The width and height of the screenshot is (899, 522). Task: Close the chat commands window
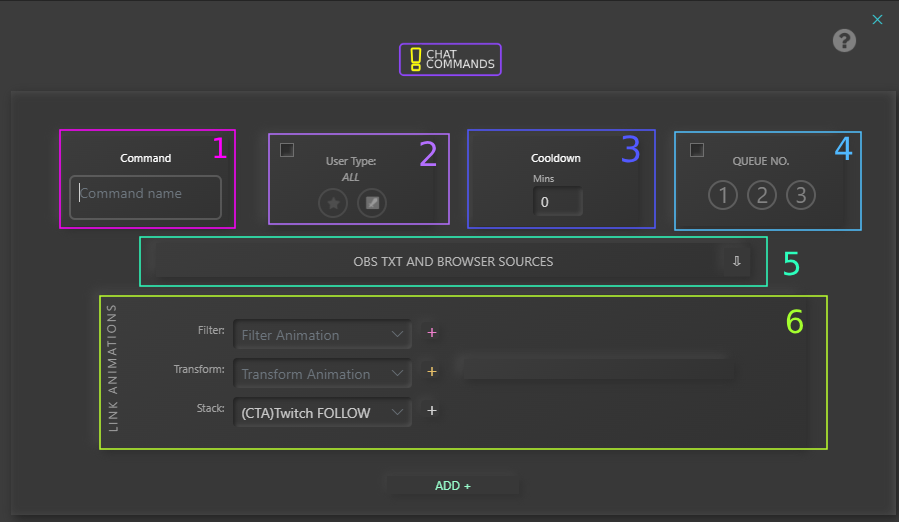tap(877, 19)
